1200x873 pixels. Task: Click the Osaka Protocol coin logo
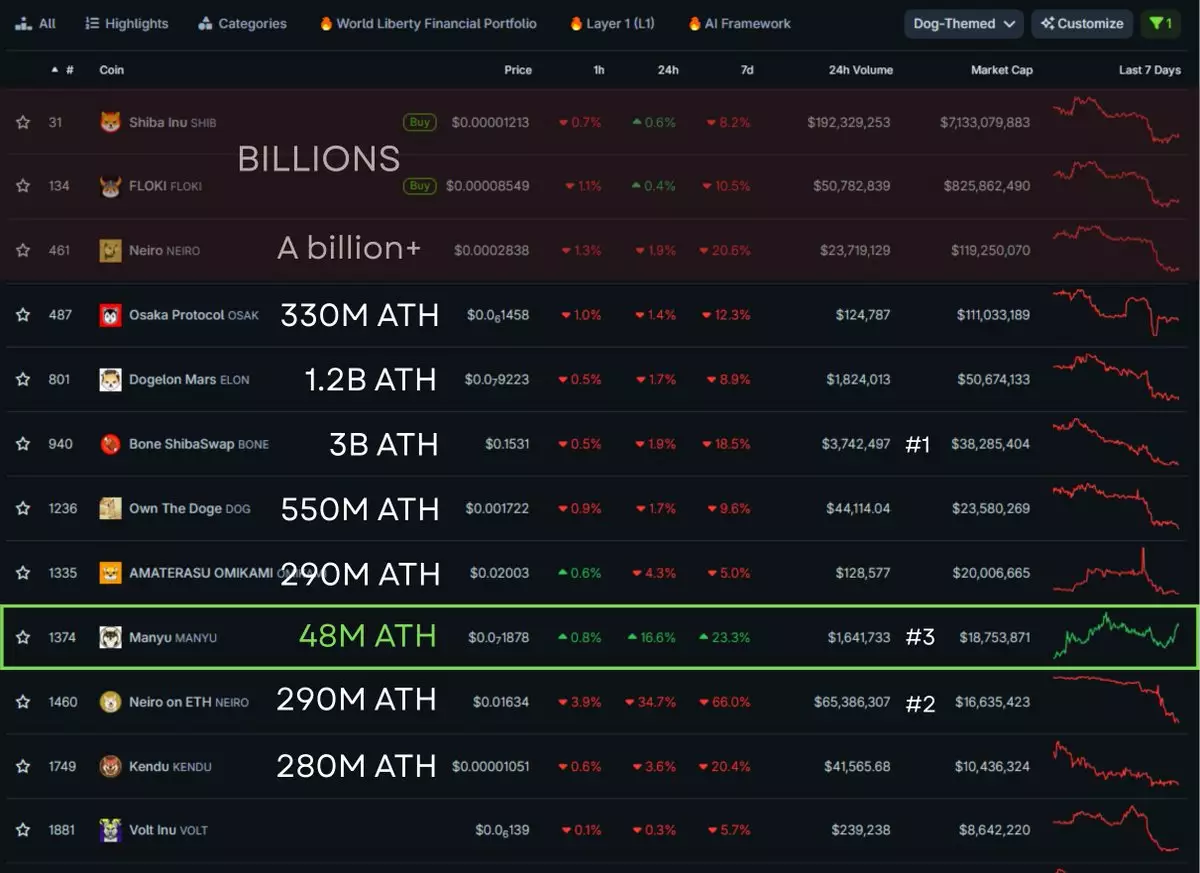(110, 315)
